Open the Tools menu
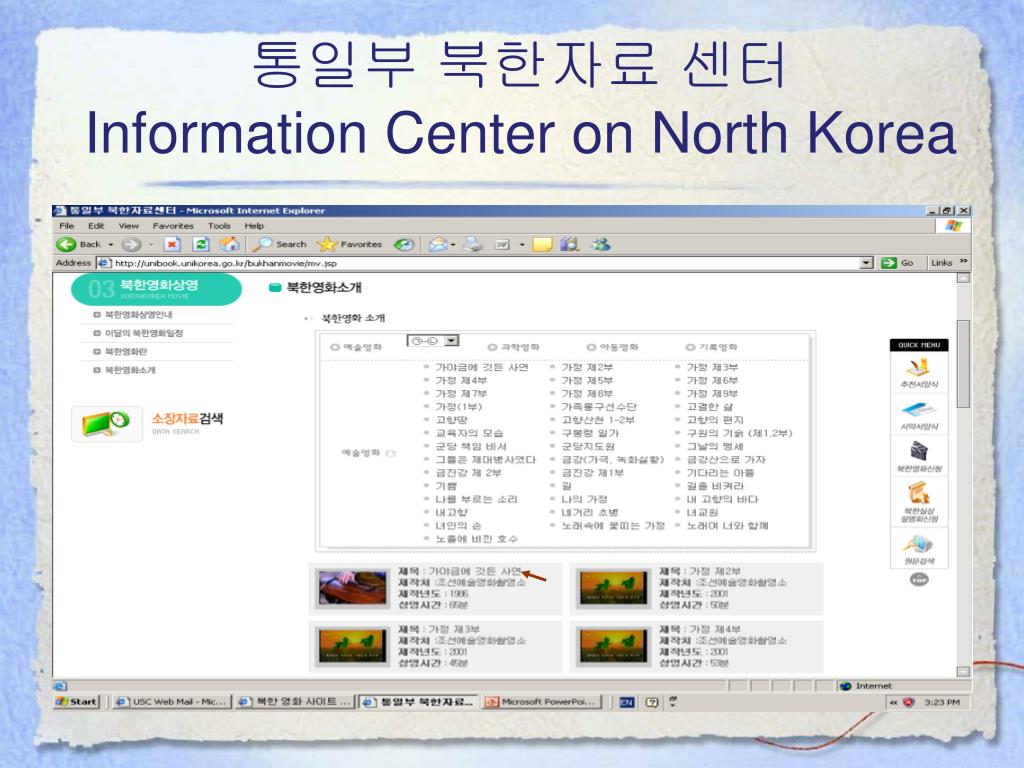 [x=219, y=226]
